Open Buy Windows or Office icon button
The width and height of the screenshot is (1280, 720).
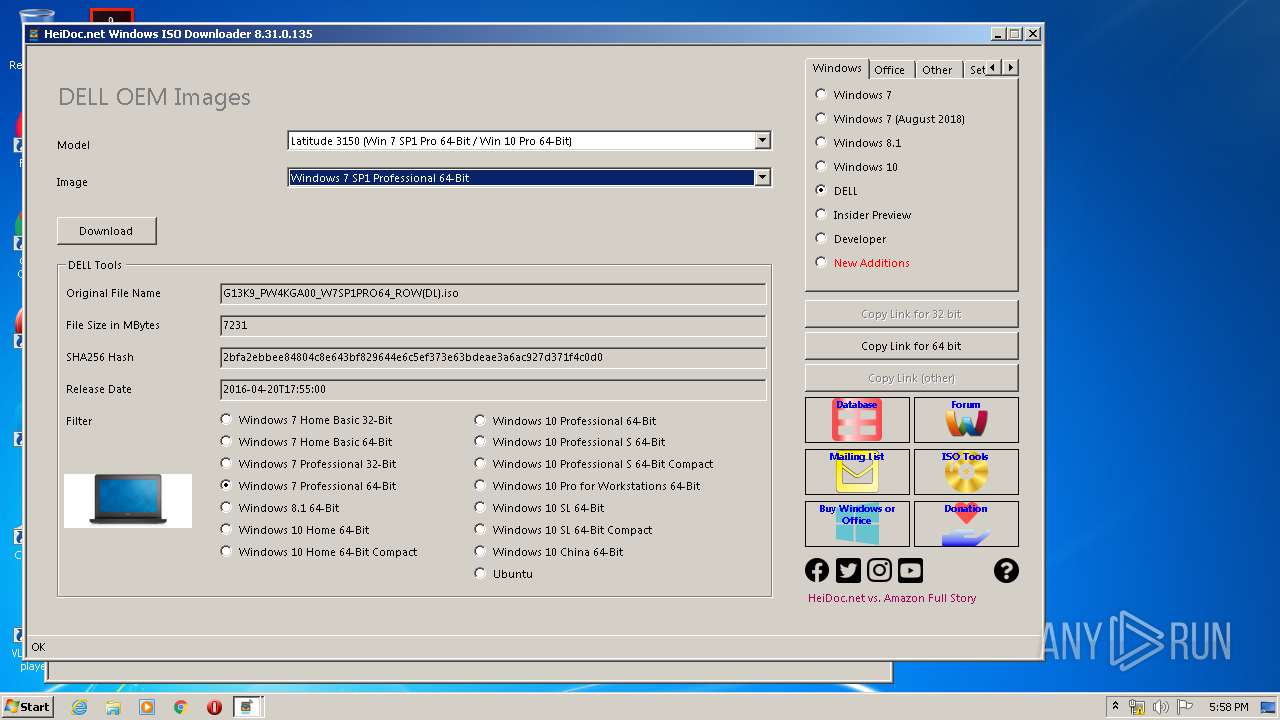857,524
